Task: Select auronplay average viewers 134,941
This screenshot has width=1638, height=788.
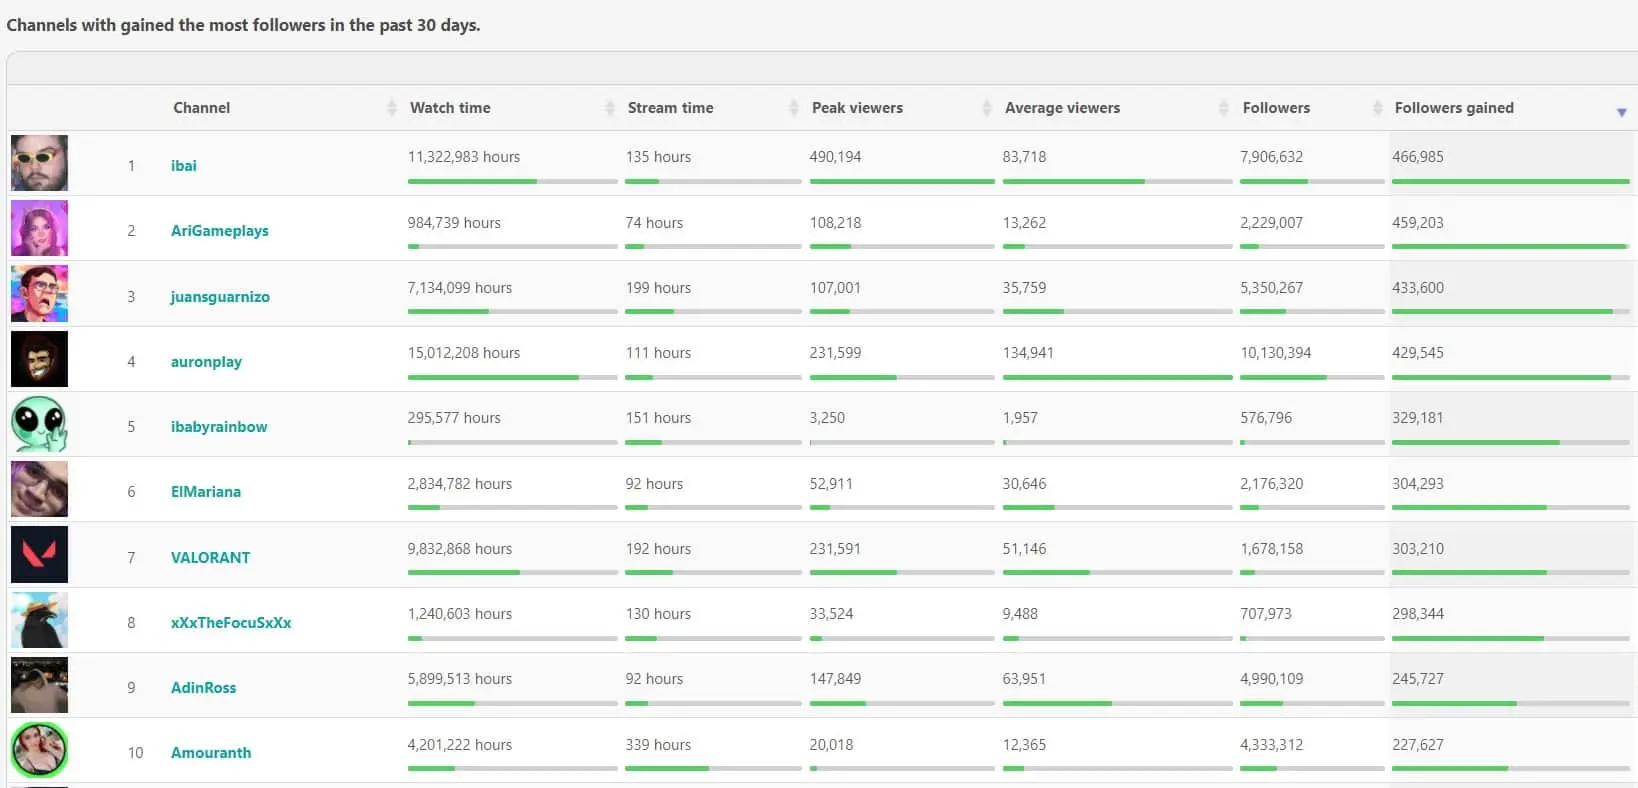Action: pos(1028,353)
